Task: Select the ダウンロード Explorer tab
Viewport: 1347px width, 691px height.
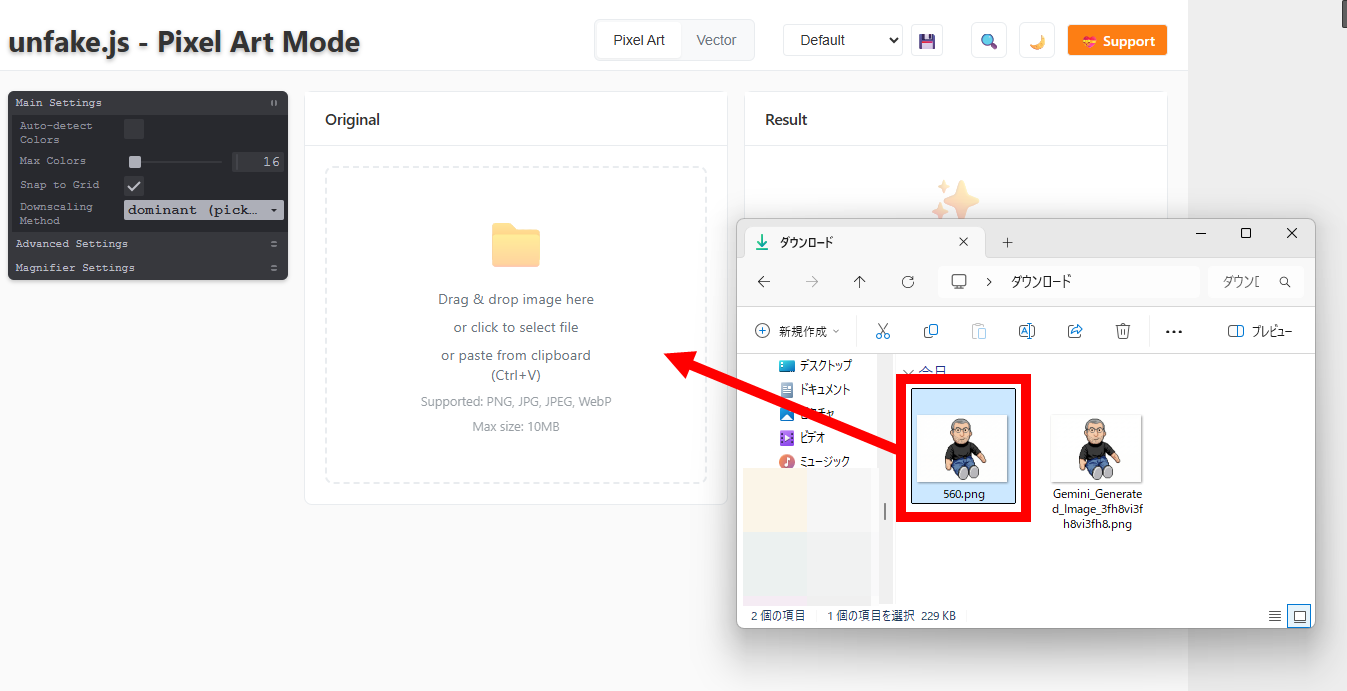Action: click(x=864, y=242)
